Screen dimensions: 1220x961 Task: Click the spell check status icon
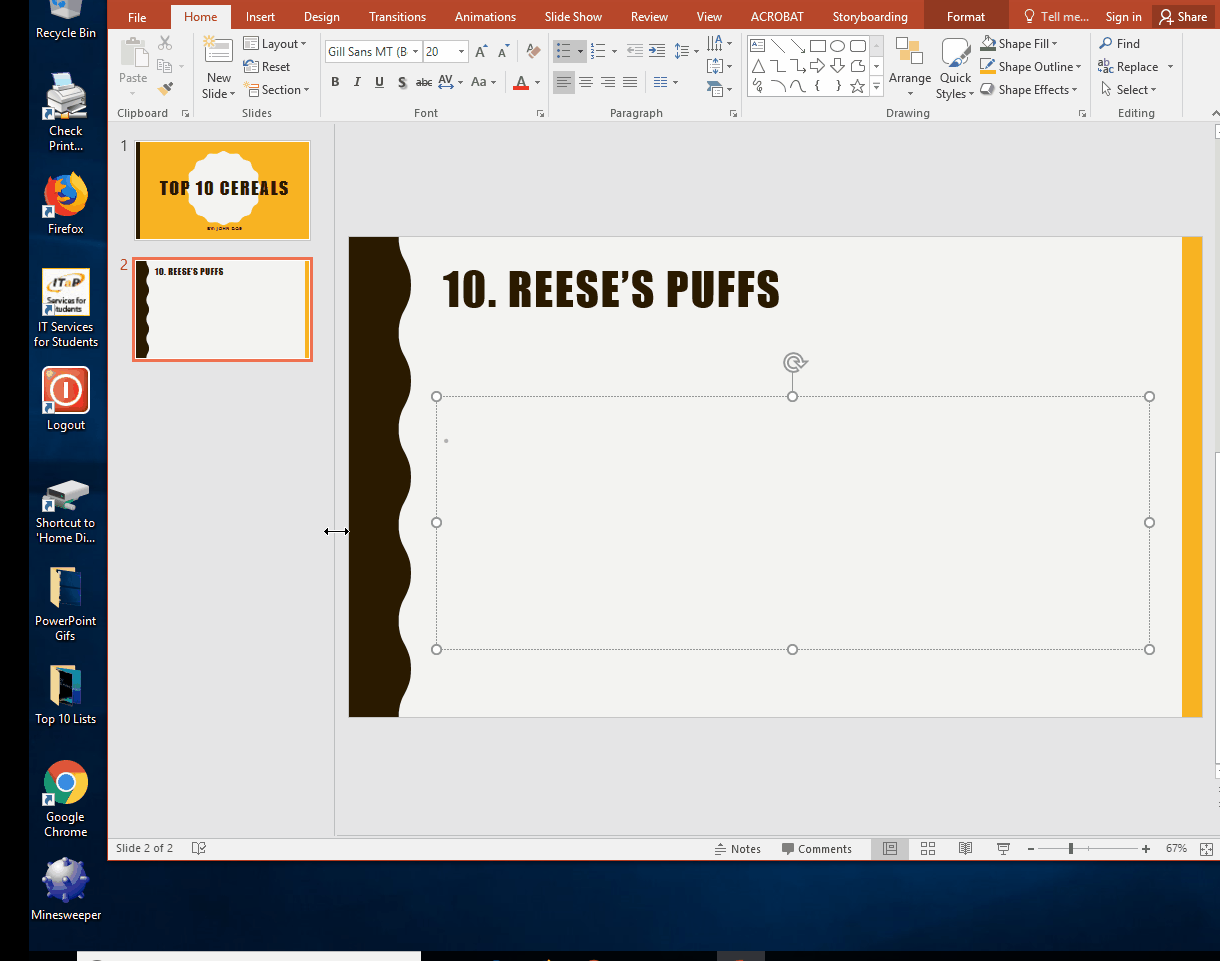click(x=199, y=848)
